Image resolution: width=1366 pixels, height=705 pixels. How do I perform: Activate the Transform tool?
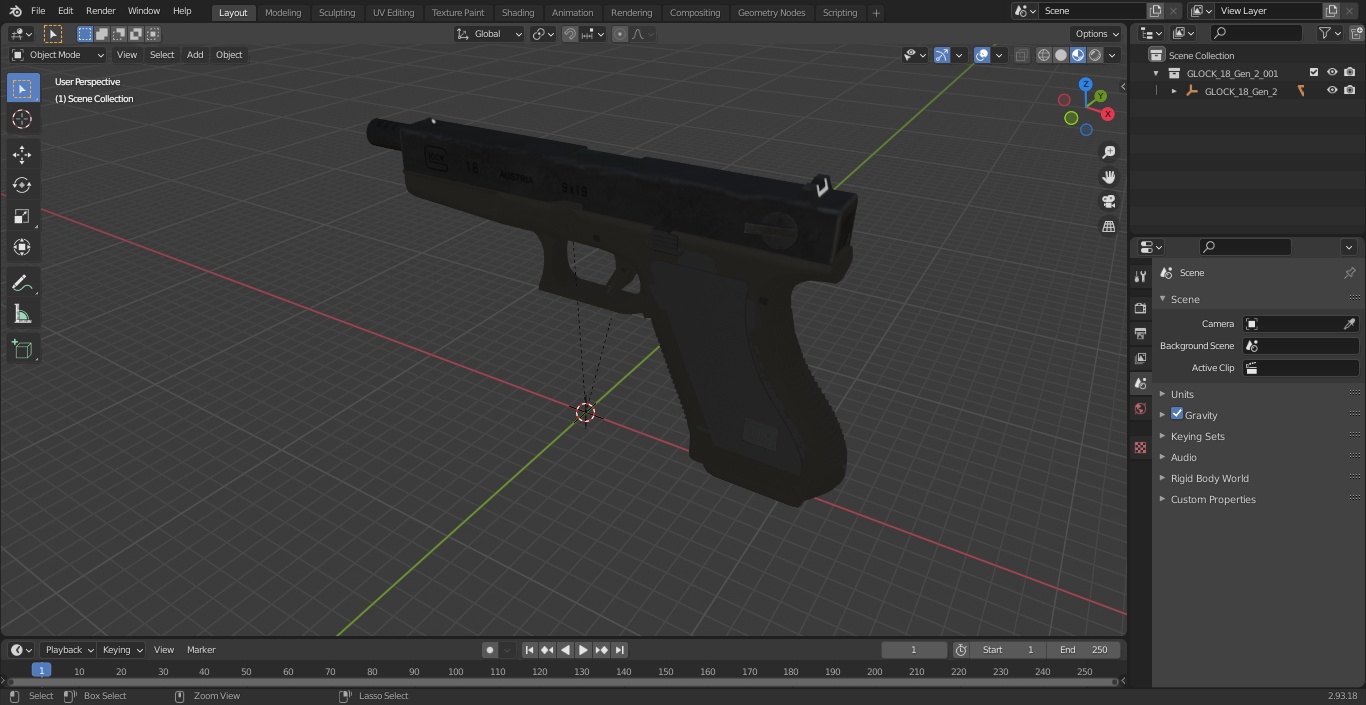(x=22, y=247)
